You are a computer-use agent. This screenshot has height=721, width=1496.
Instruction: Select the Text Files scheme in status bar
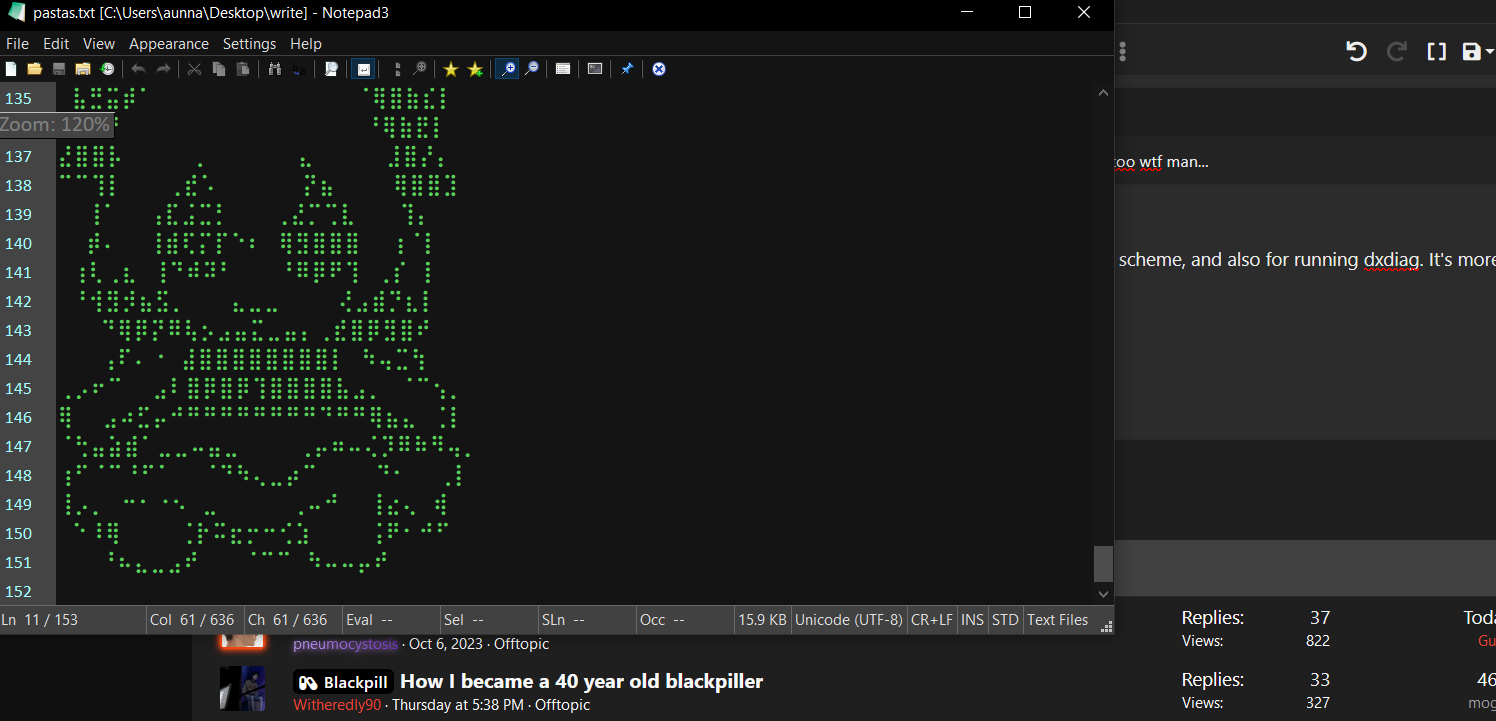pyautogui.click(x=1057, y=620)
